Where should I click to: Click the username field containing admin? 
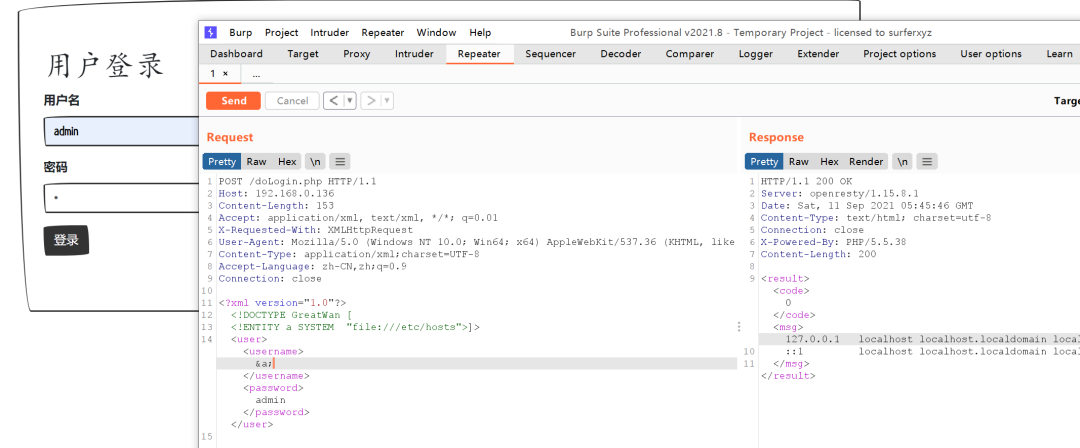(121, 131)
